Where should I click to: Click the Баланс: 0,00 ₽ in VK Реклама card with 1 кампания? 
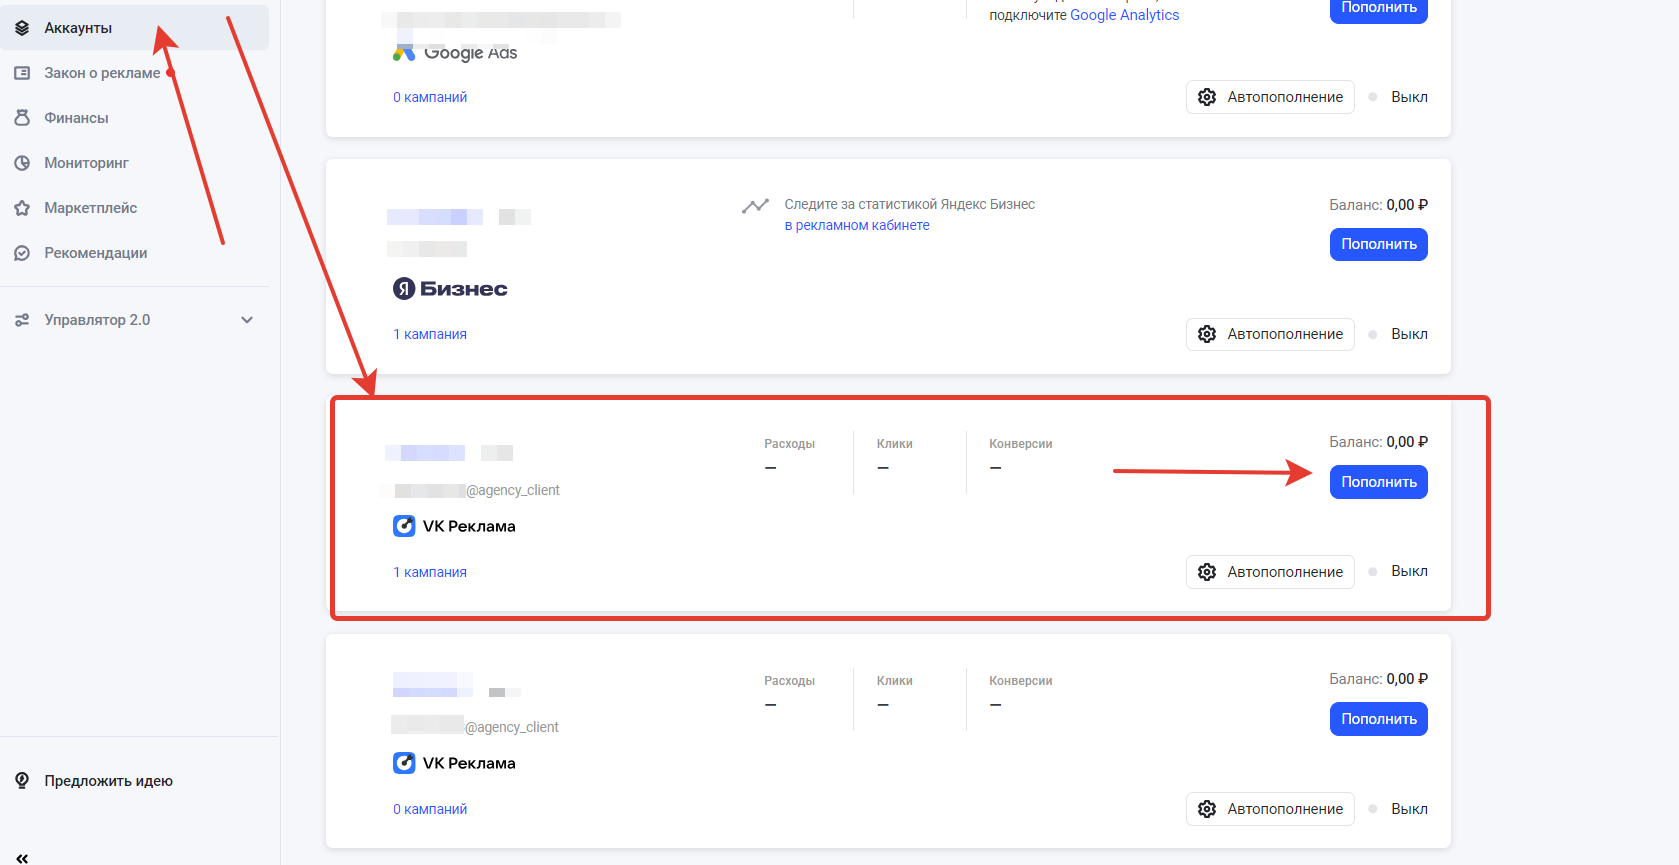1378,442
